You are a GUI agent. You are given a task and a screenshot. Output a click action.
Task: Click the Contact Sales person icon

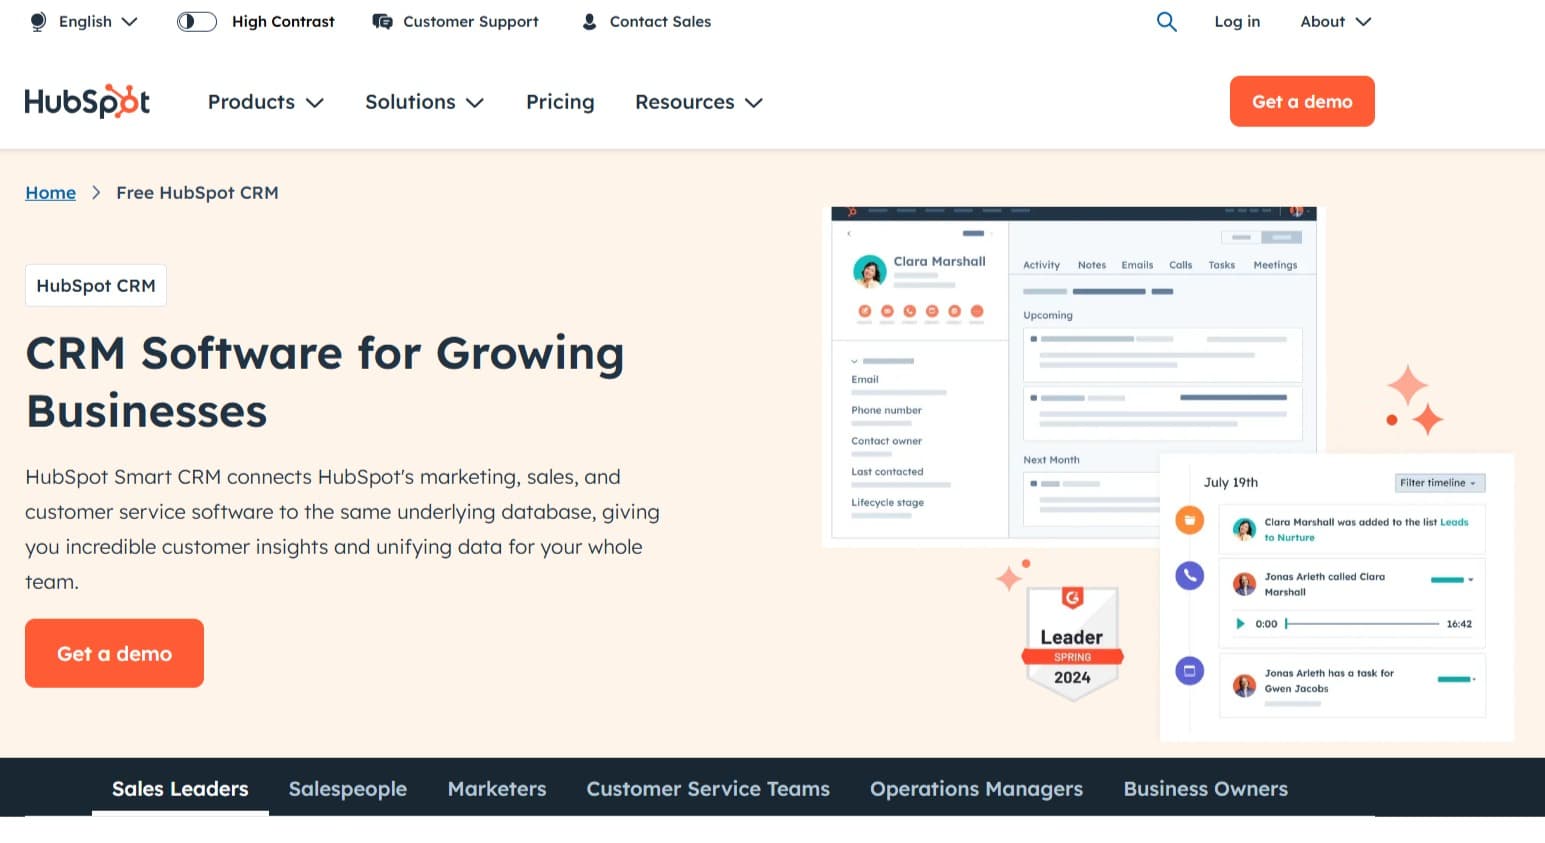pyautogui.click(x=589, y=22)
